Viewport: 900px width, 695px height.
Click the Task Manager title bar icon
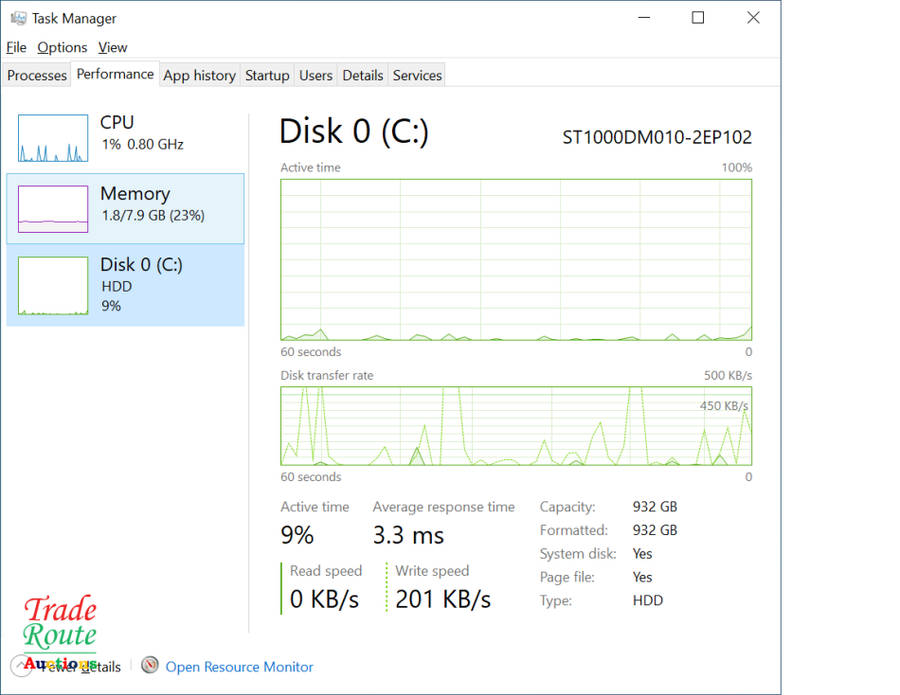18,18
